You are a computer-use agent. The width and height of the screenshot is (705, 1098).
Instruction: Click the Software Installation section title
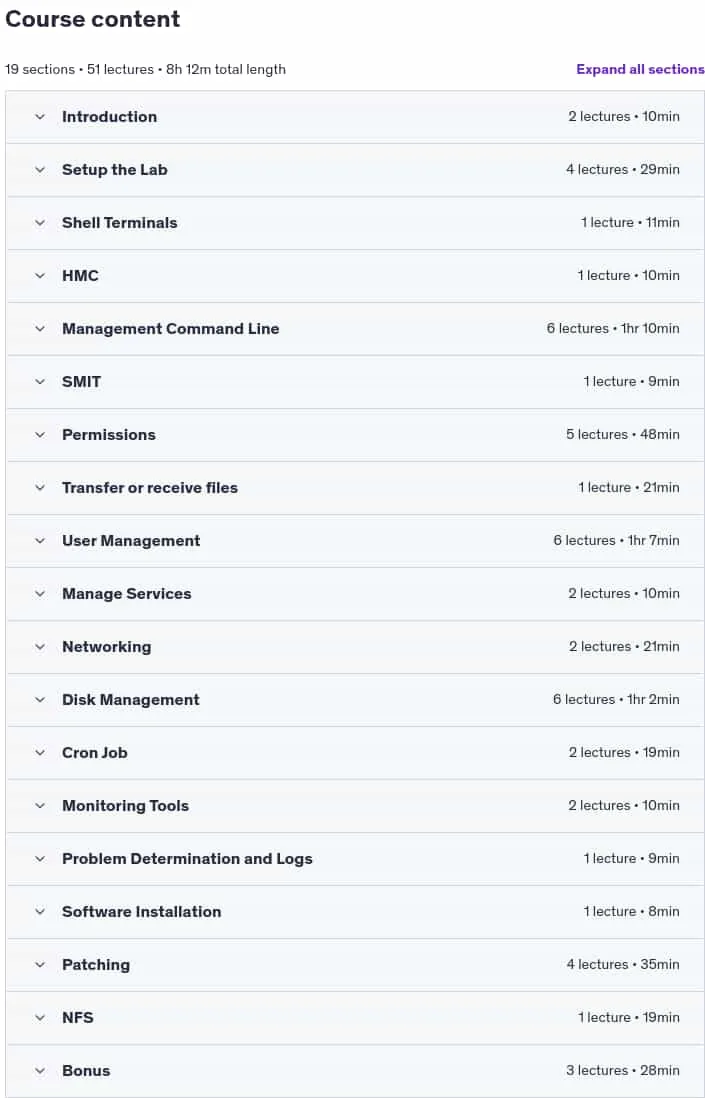(x=141, y=912)
